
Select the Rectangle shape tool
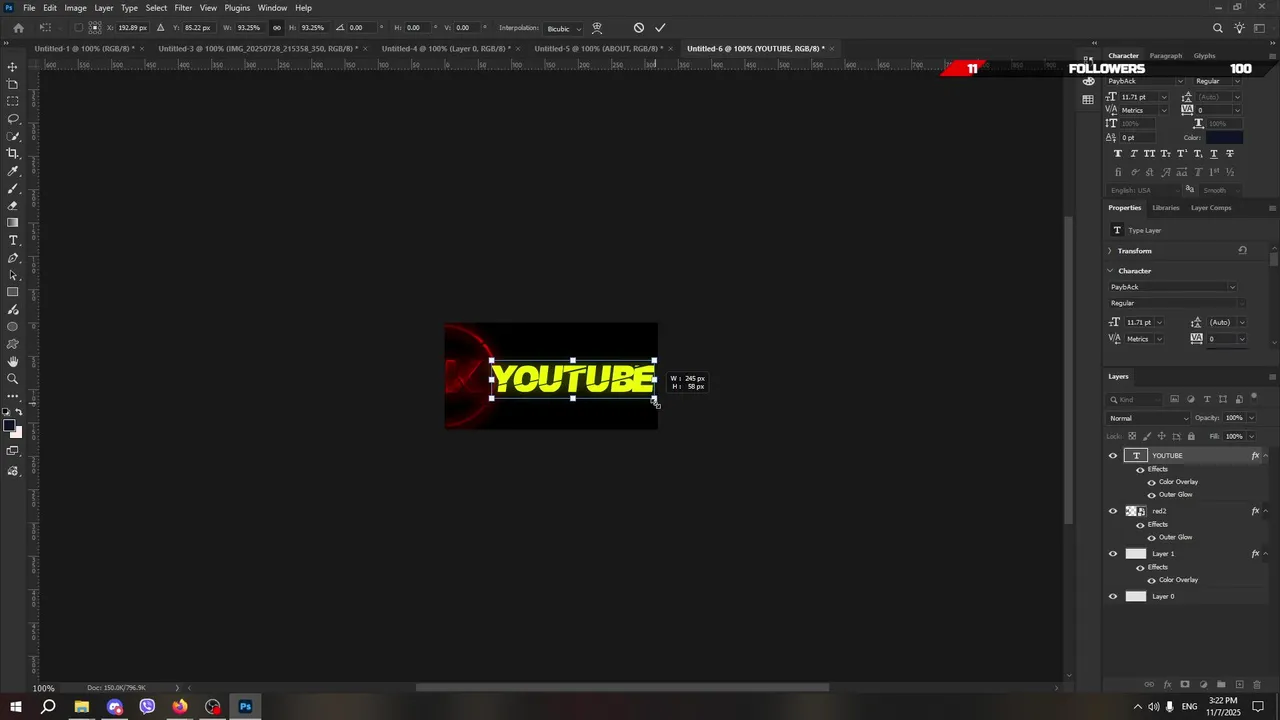[13, 292]
